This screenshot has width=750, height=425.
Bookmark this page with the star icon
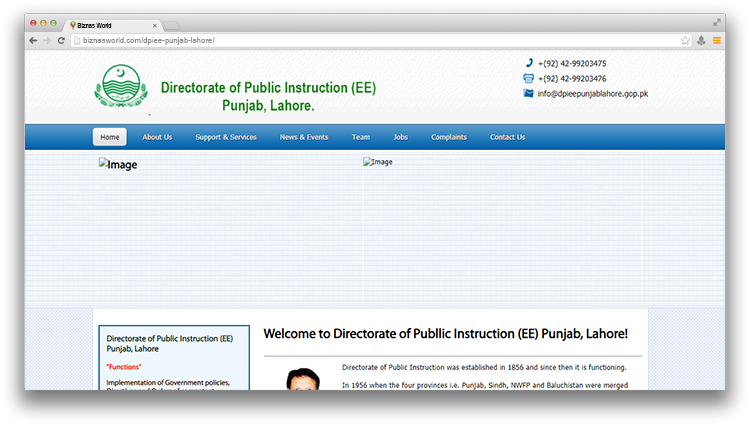pyautogui.click(x=685, y=40)
